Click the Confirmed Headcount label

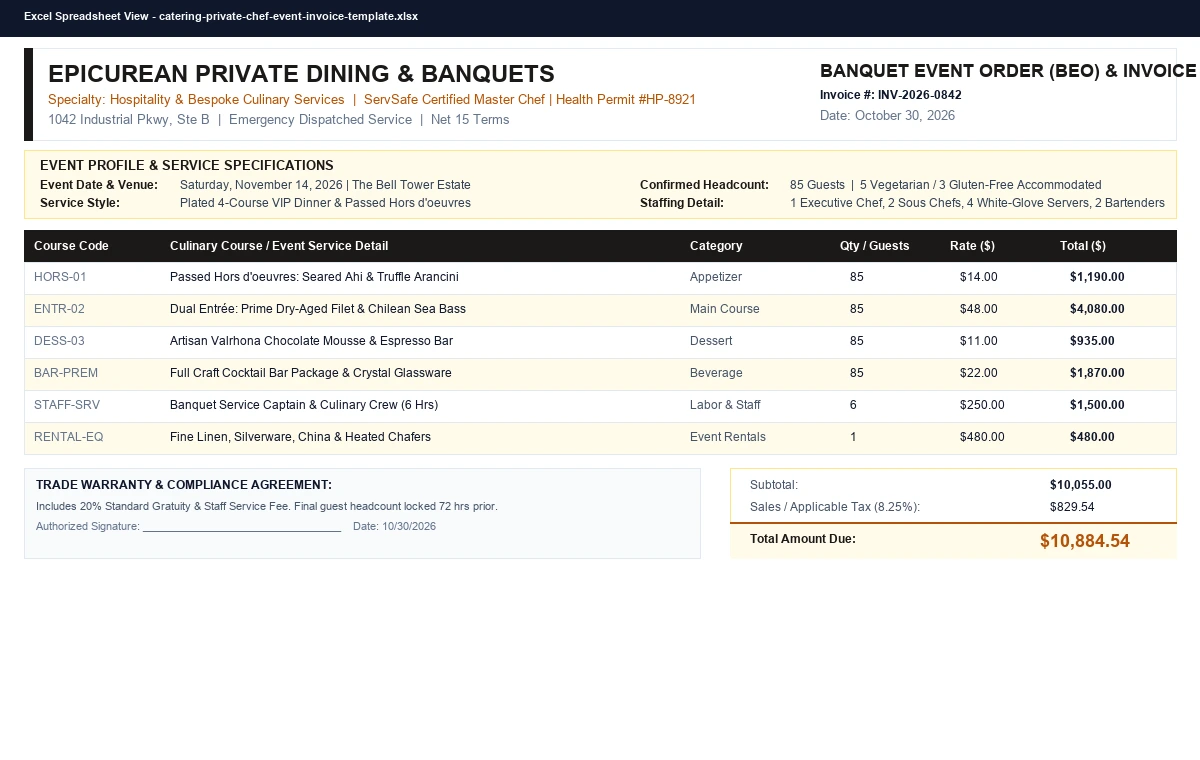pyautogui.click(x=704, y=185)
